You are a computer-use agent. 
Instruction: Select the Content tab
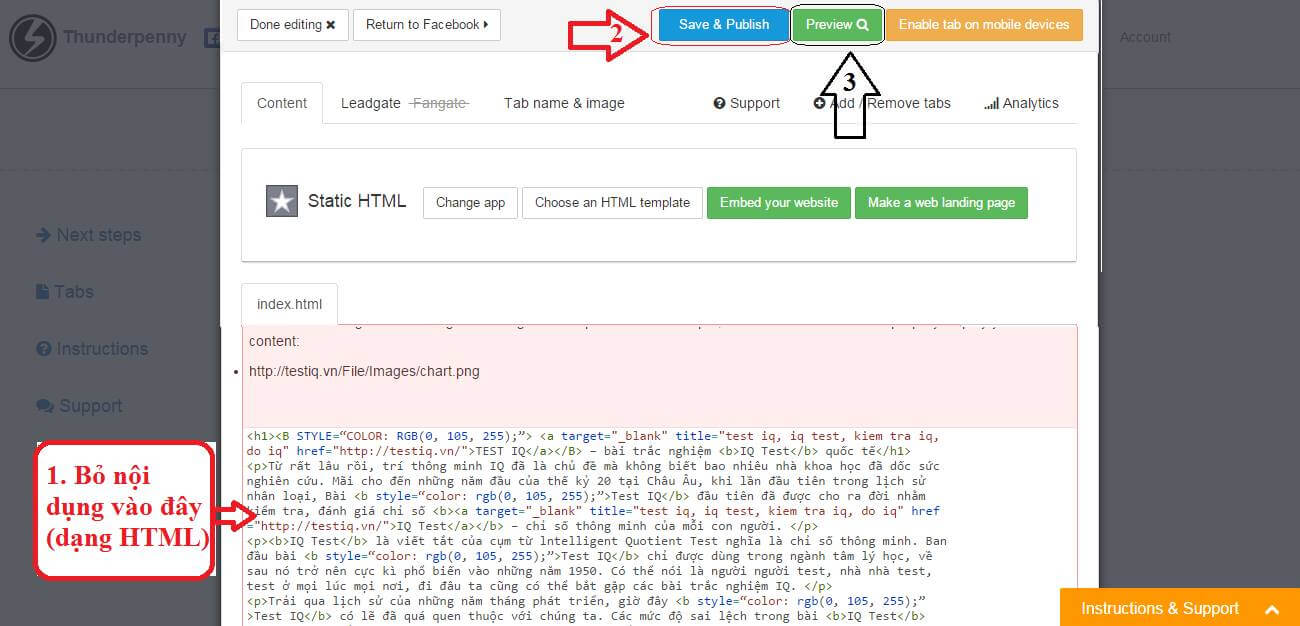click(x=282, y=103)
